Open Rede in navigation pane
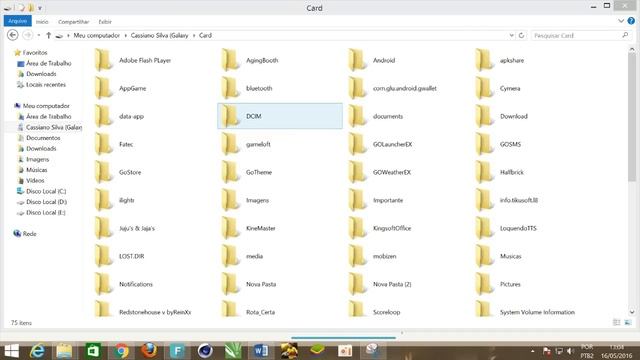Viewport: 640px width, 360px height. tap(25, 233)
